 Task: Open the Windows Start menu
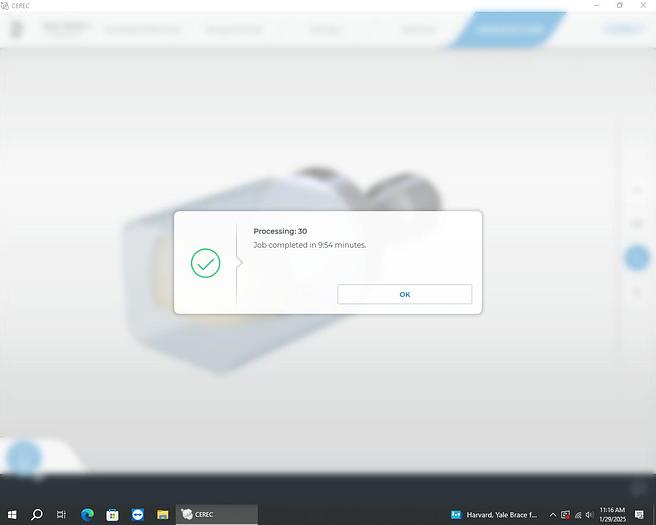(x=11, y=514)
